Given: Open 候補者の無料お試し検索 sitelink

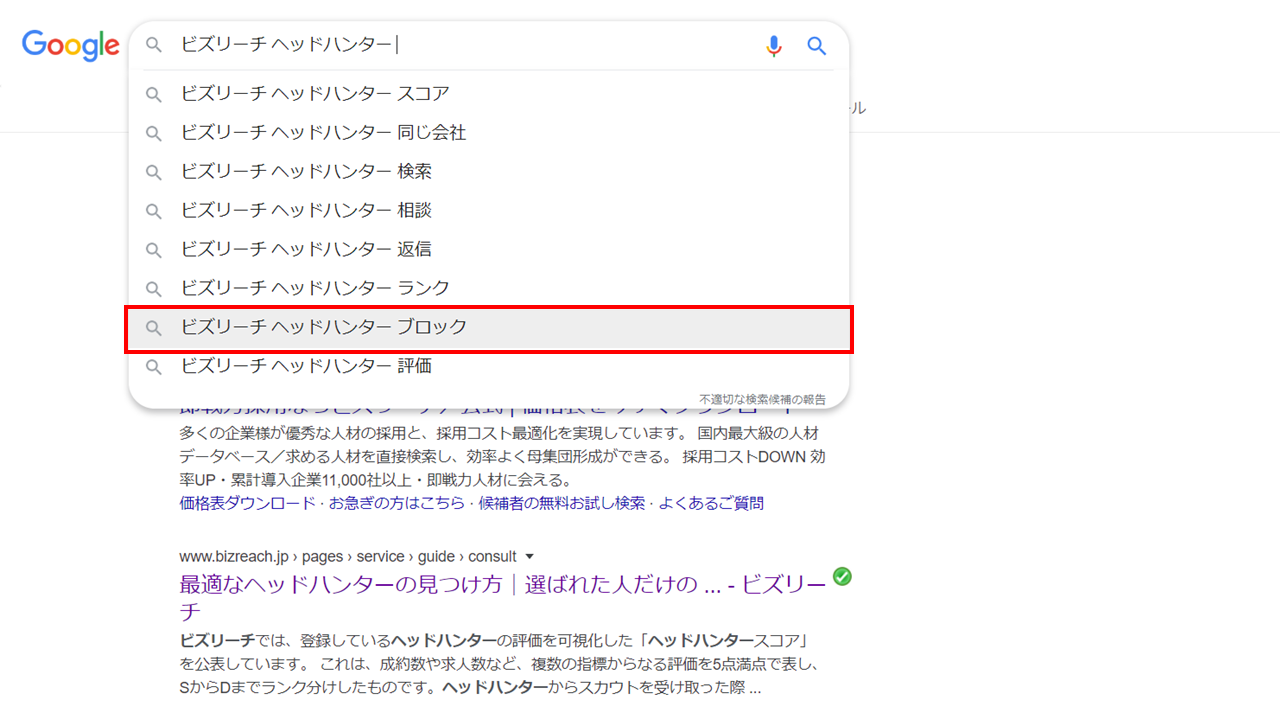Looking at the screenshot, I should [x=562, y=503].
